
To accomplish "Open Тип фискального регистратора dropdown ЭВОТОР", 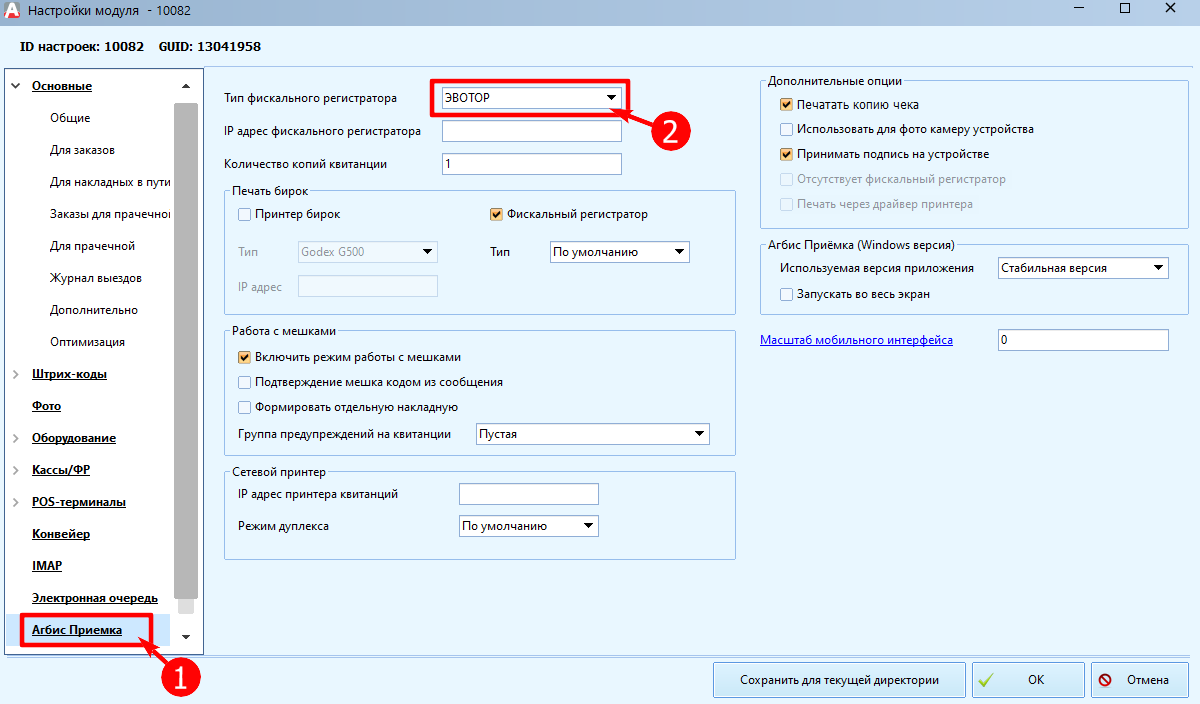I will (531, 98).
